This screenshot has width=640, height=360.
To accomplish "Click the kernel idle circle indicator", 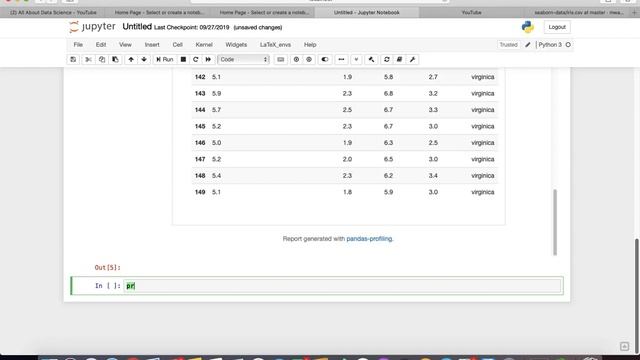I will 568,45.
